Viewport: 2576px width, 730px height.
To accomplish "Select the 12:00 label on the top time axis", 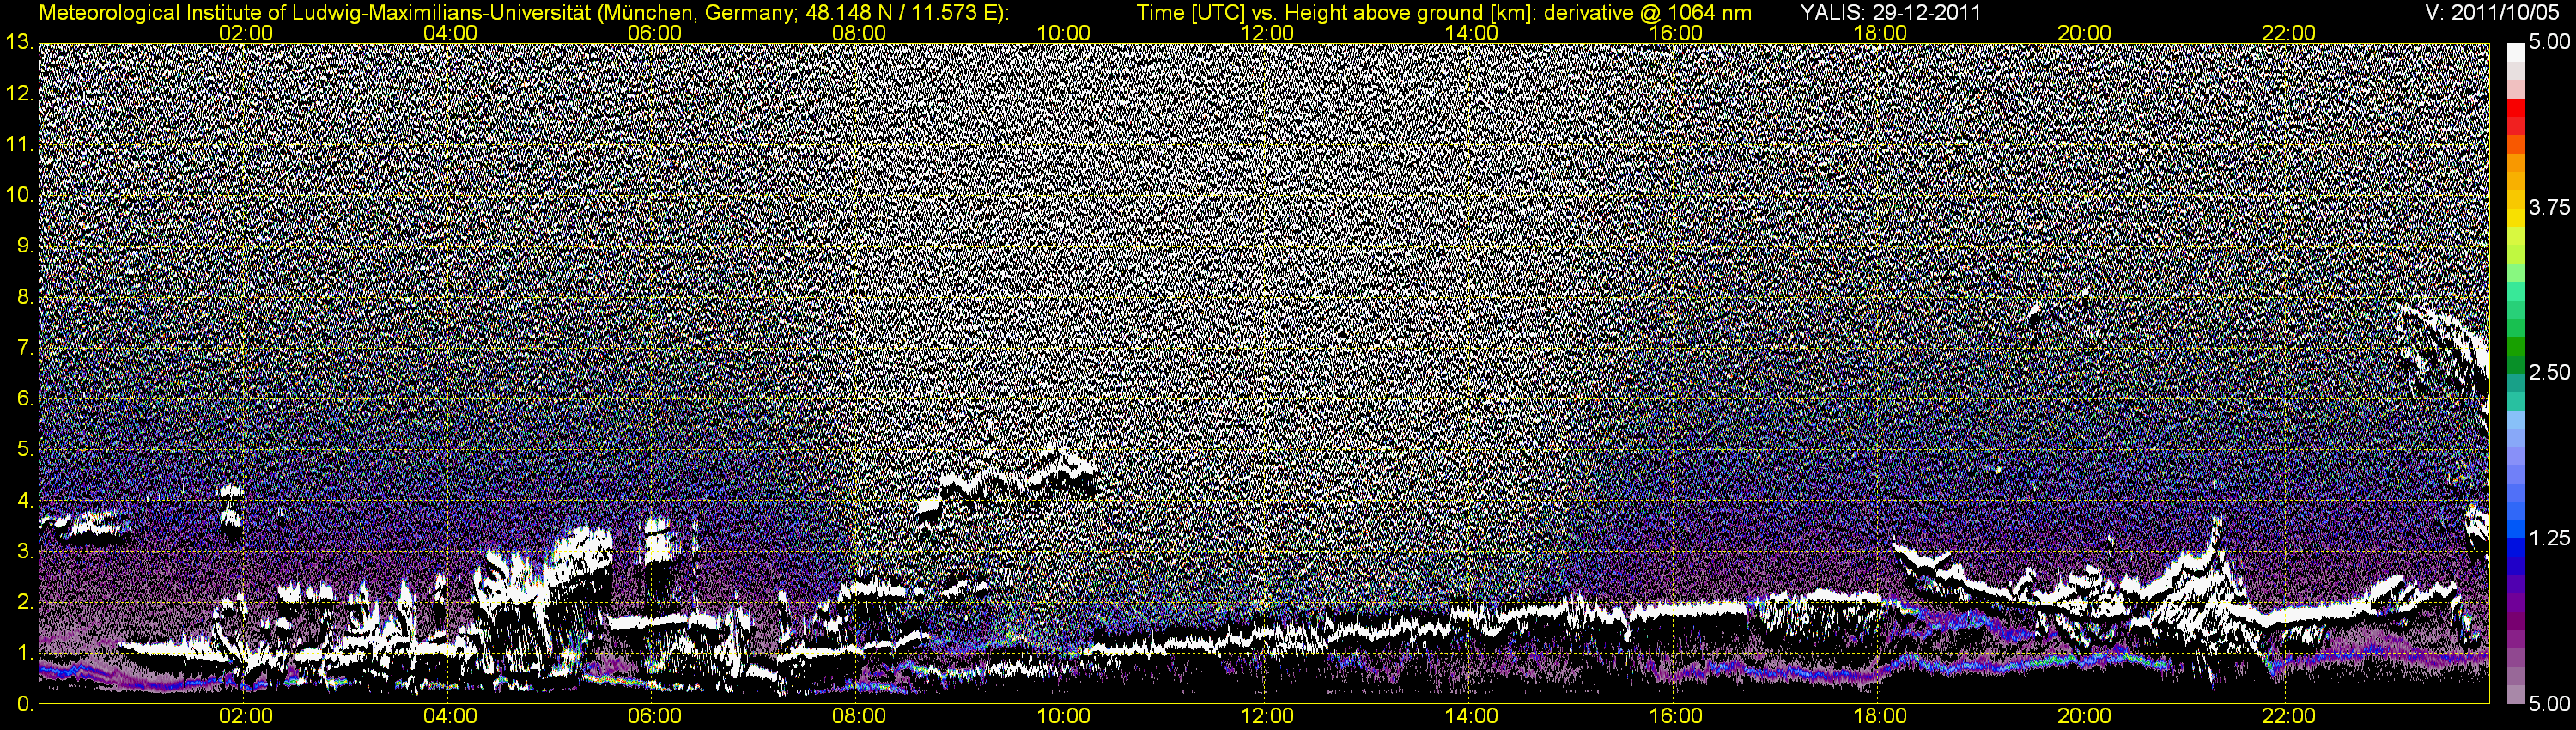I will click(1267, 33).
